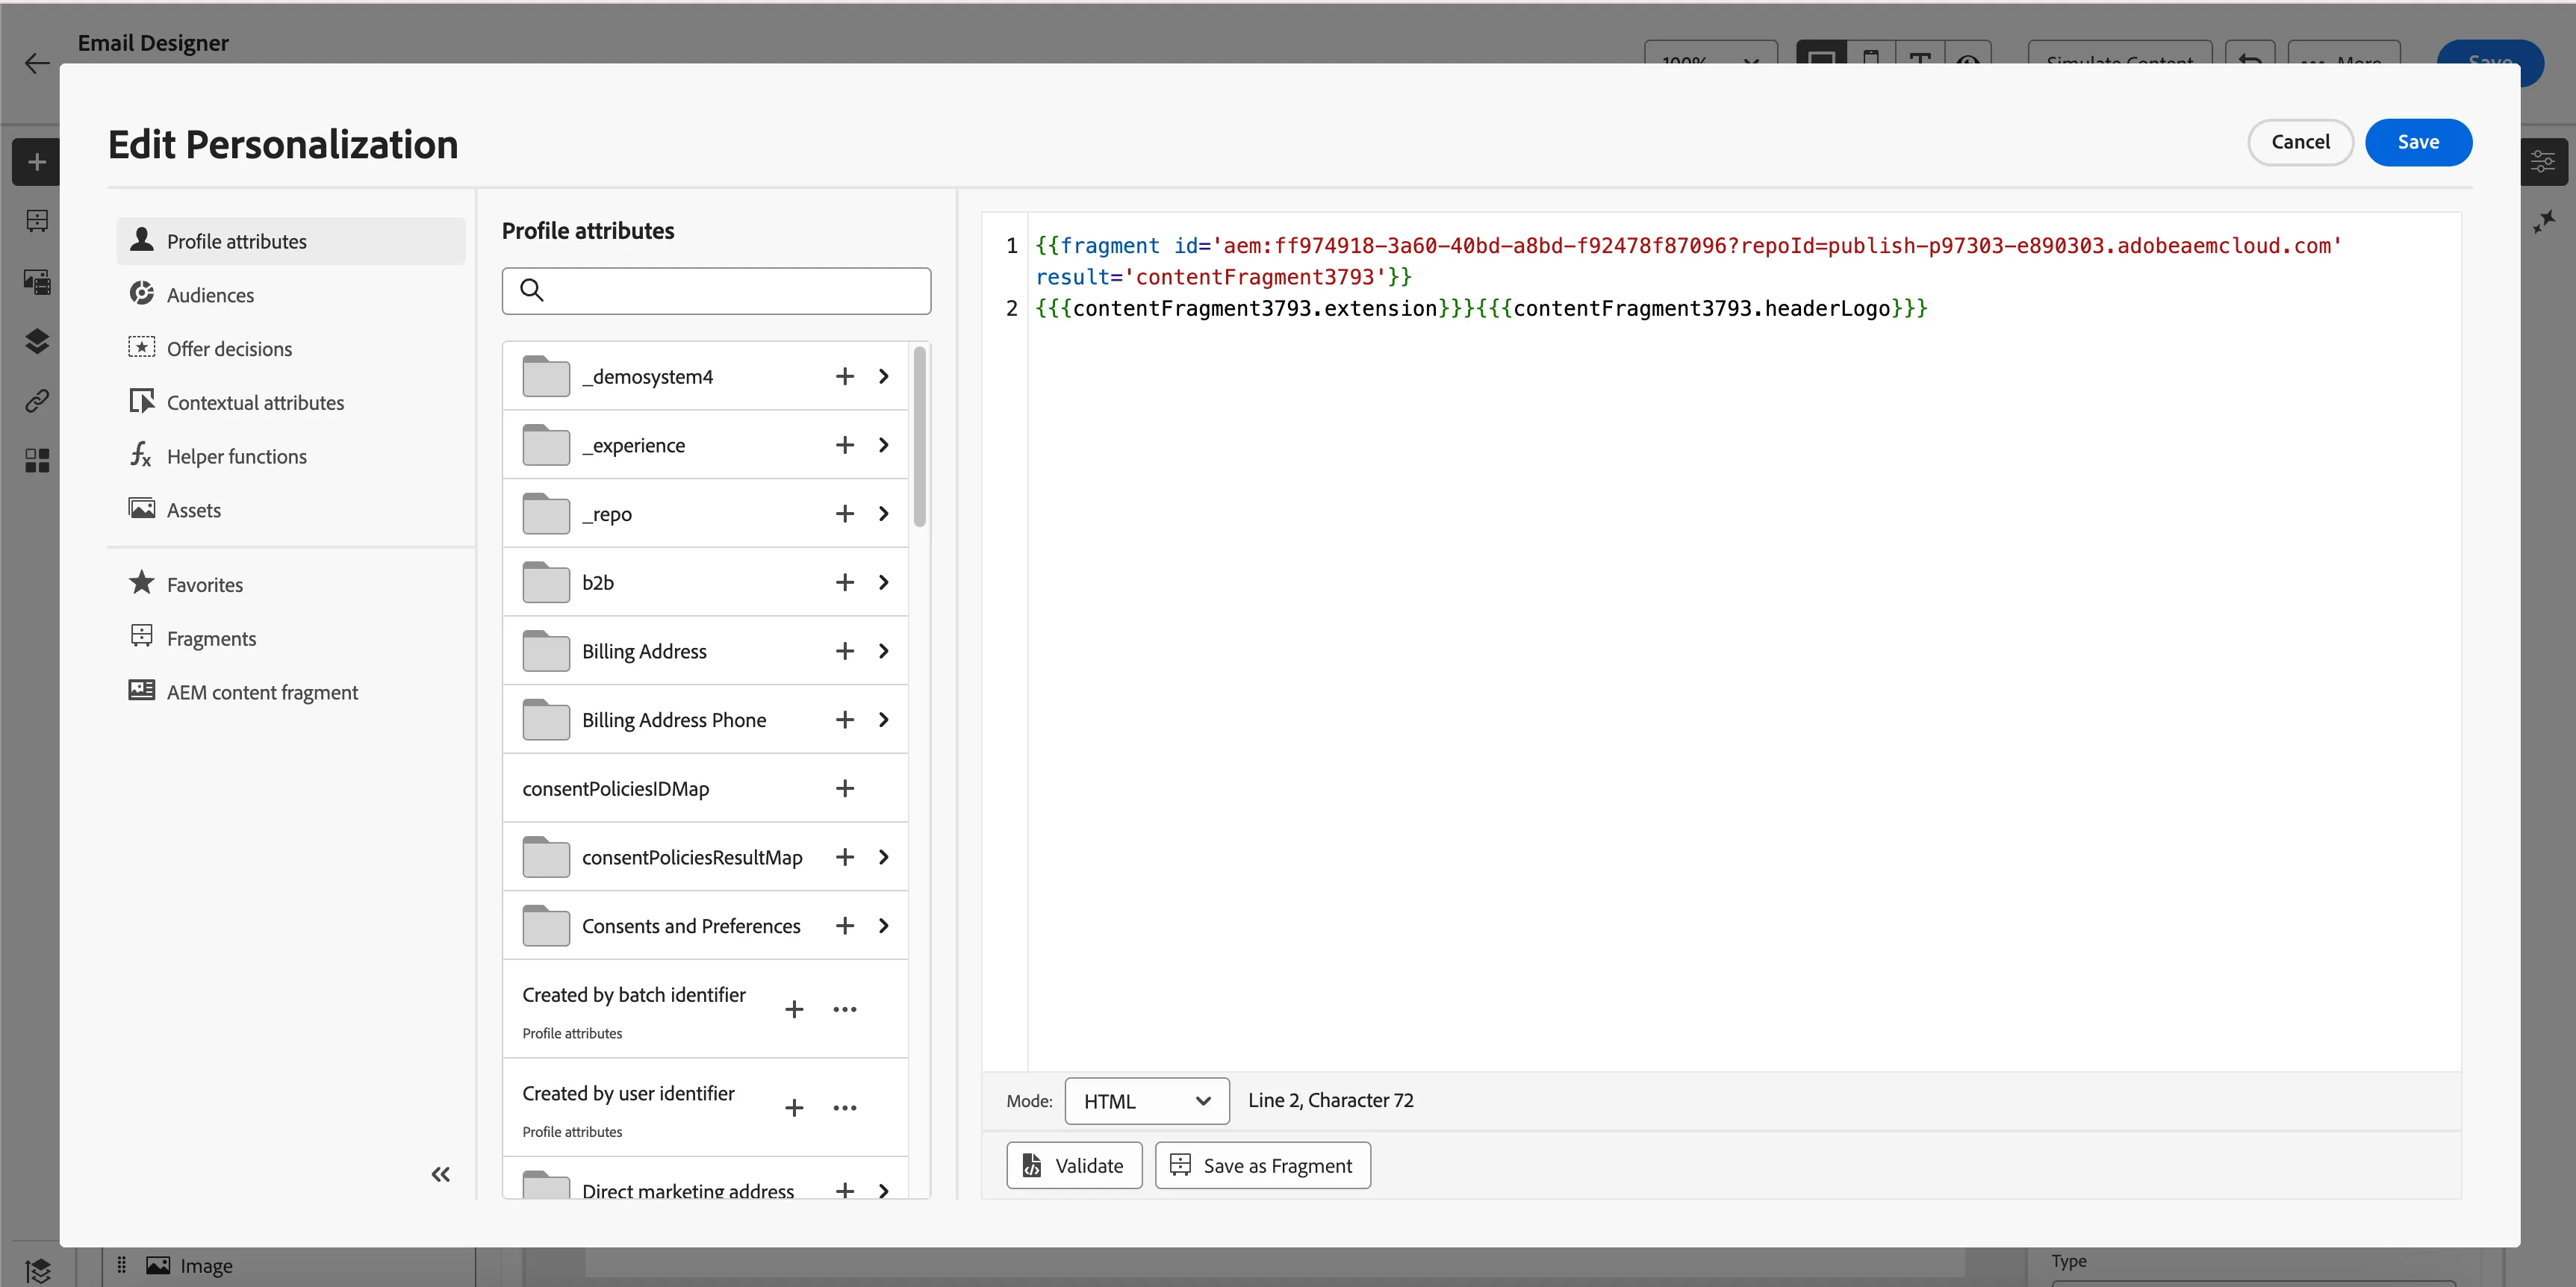Open Contextual attributes section
Screen dimensions: 2576x1287
[x=291, y=403]
